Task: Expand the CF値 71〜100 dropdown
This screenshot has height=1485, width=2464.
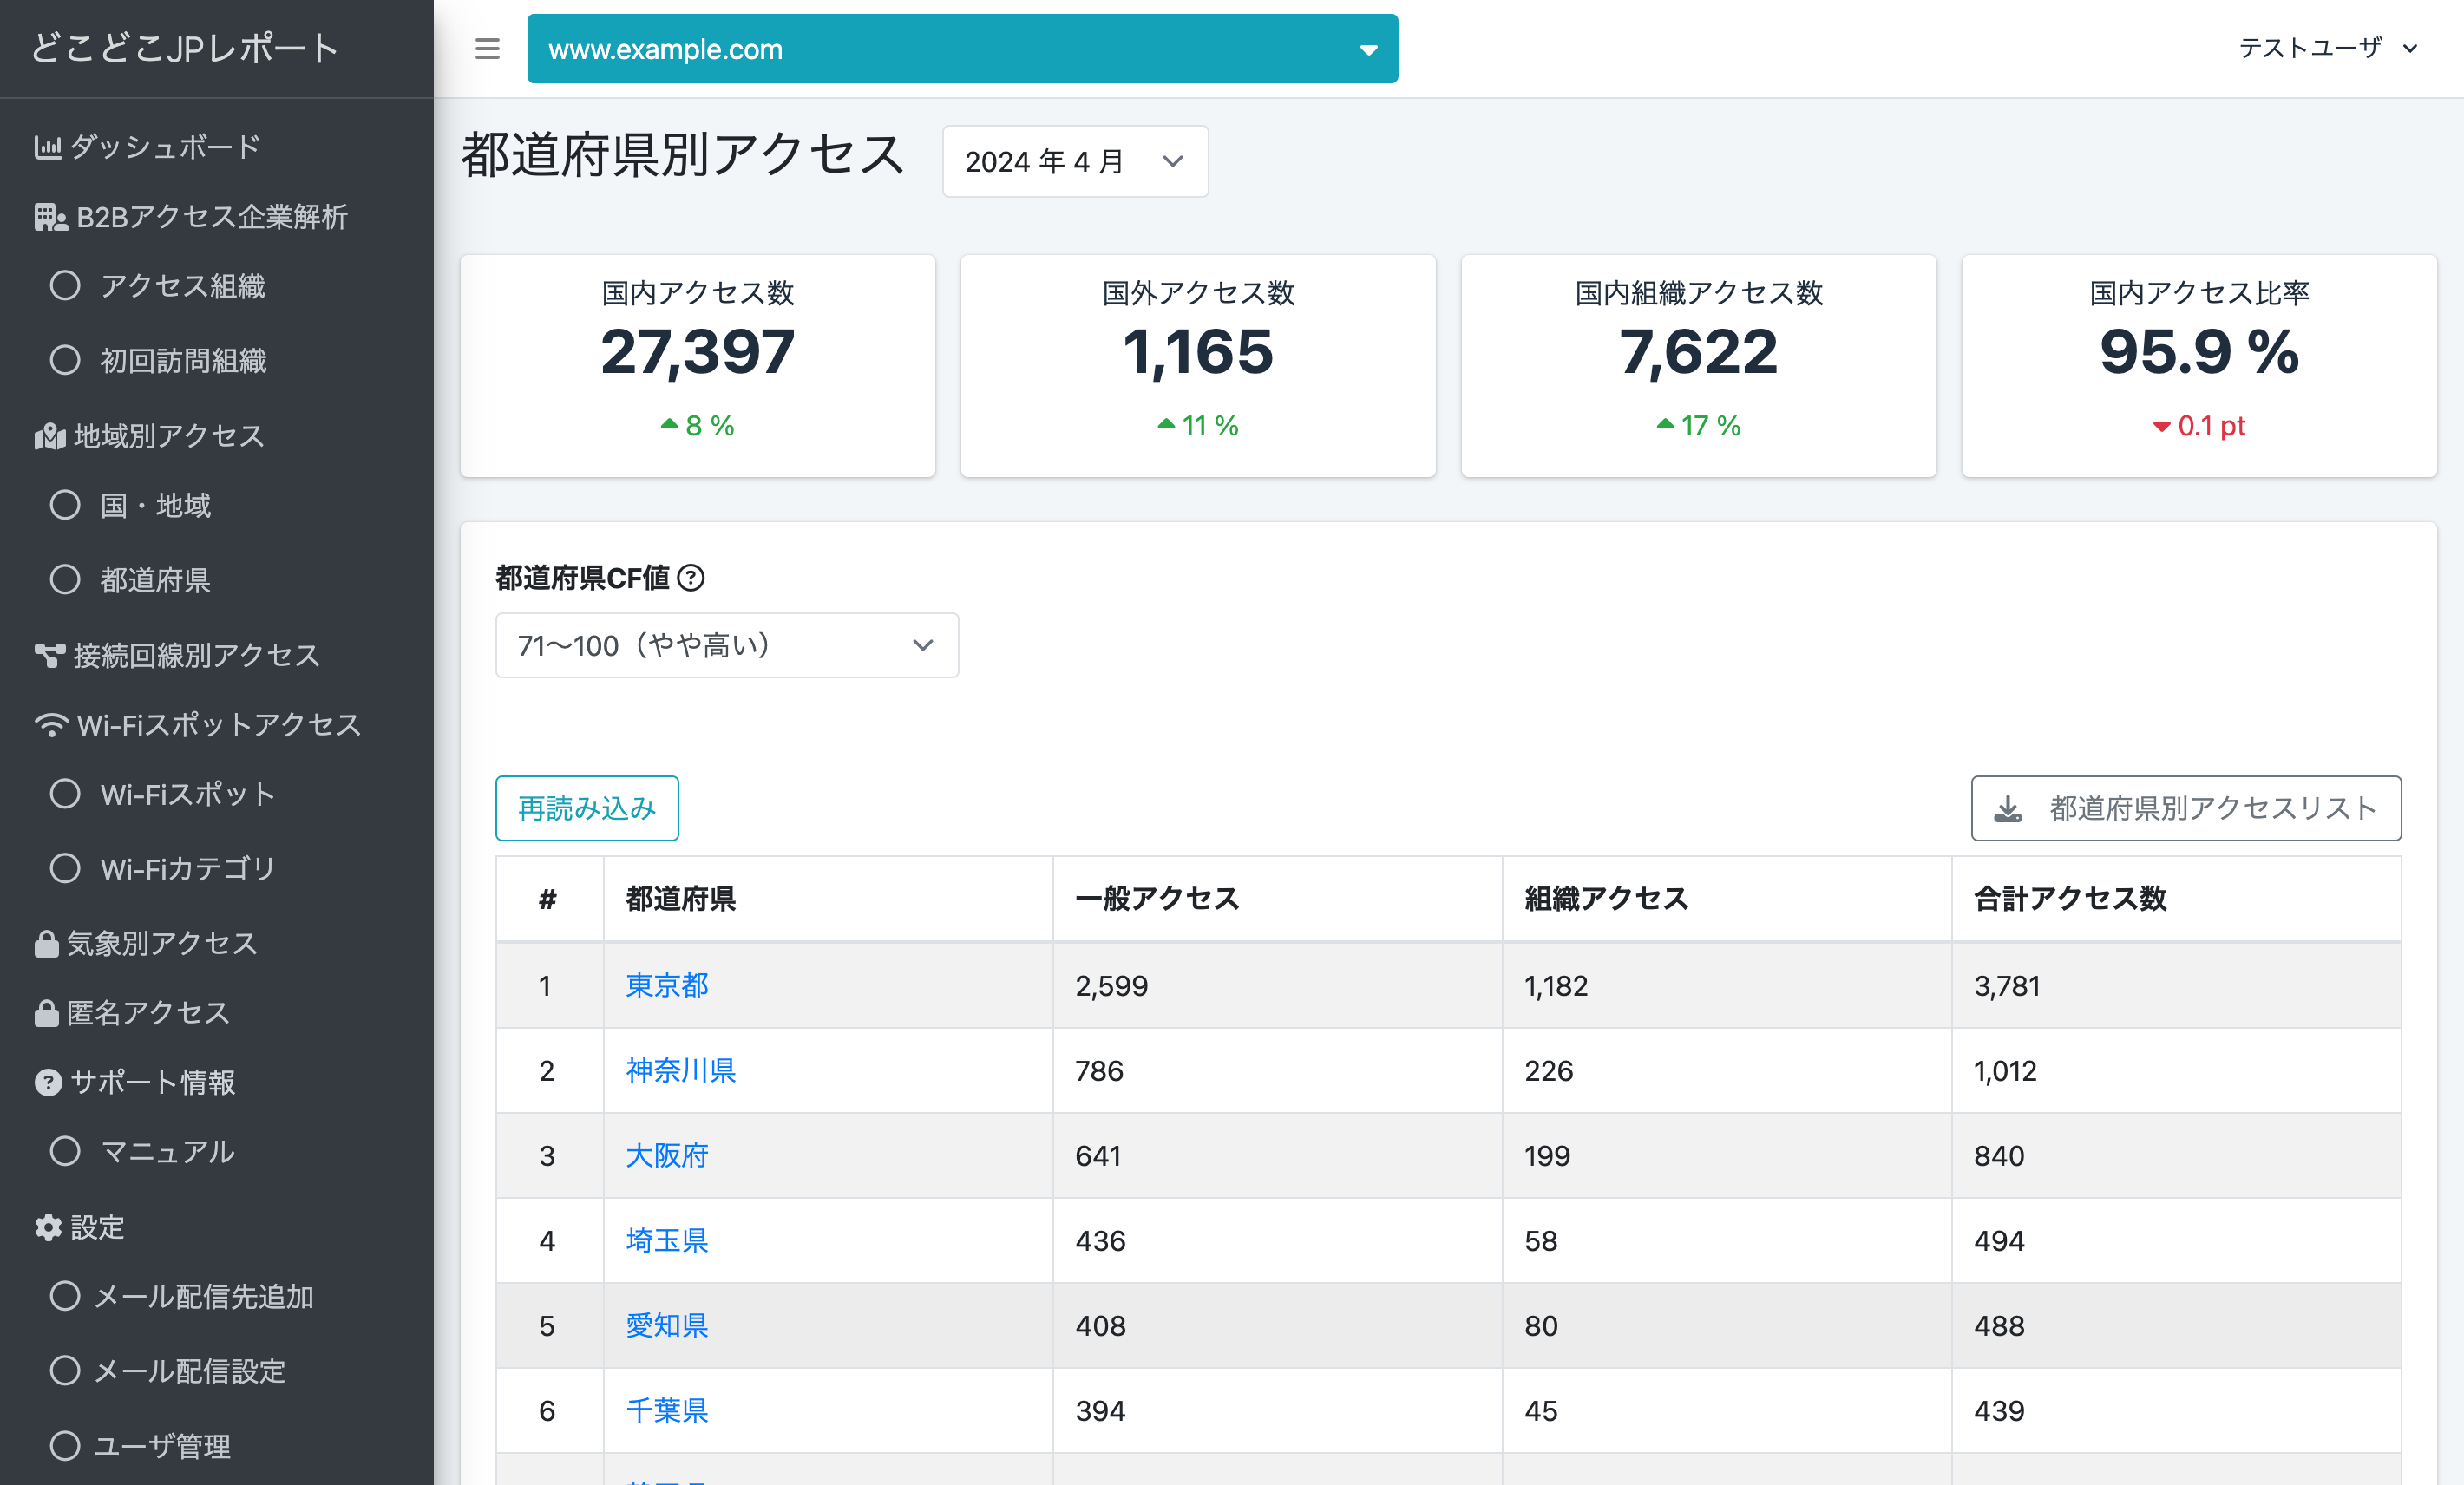Action: click(x=726, y=646)
